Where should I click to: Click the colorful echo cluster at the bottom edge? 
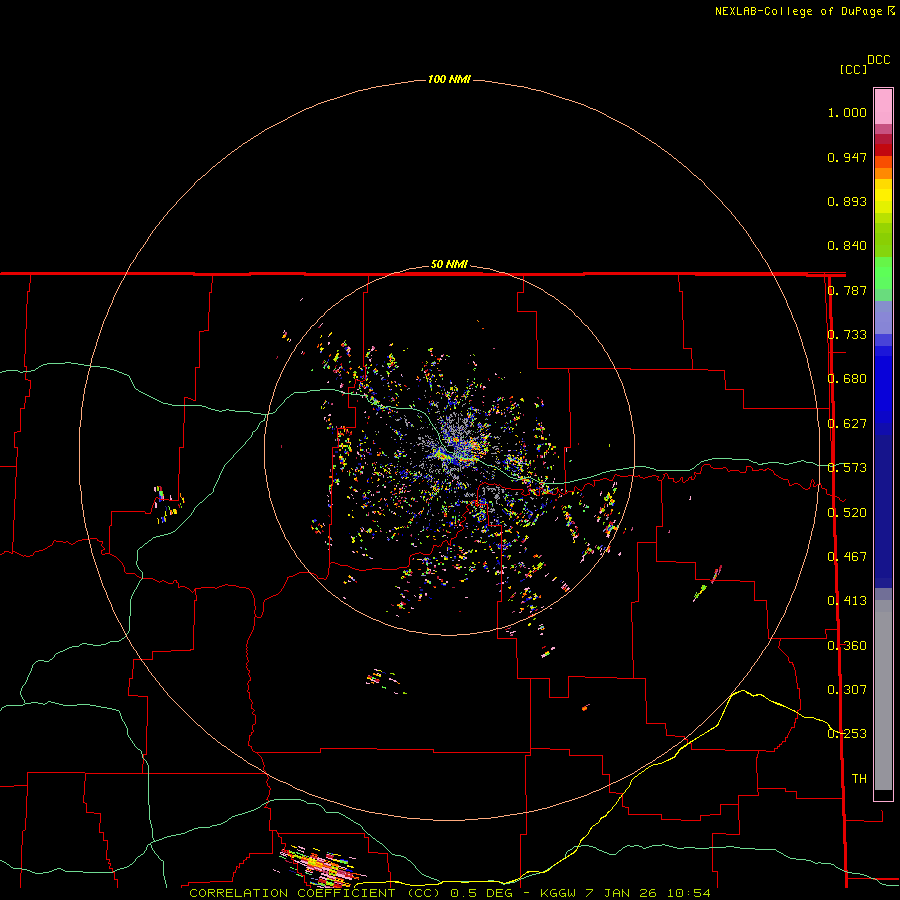[x=321, y=864]
